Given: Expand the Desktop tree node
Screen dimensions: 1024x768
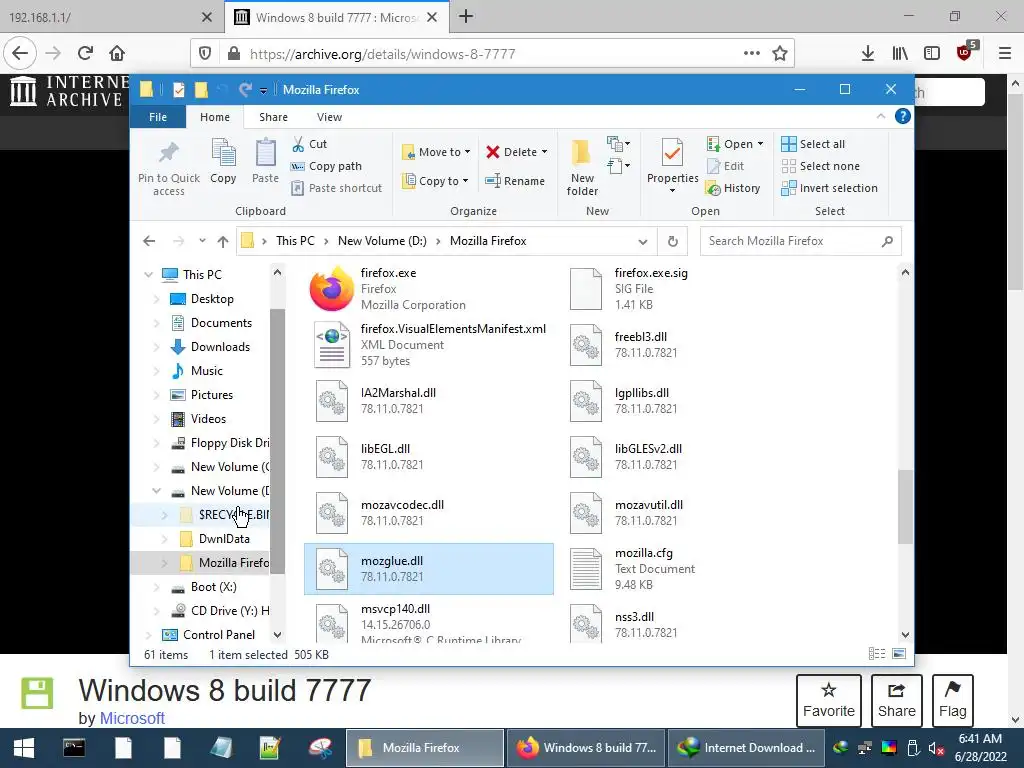Looking at the screenshot, I should click(x=156, y=298).
